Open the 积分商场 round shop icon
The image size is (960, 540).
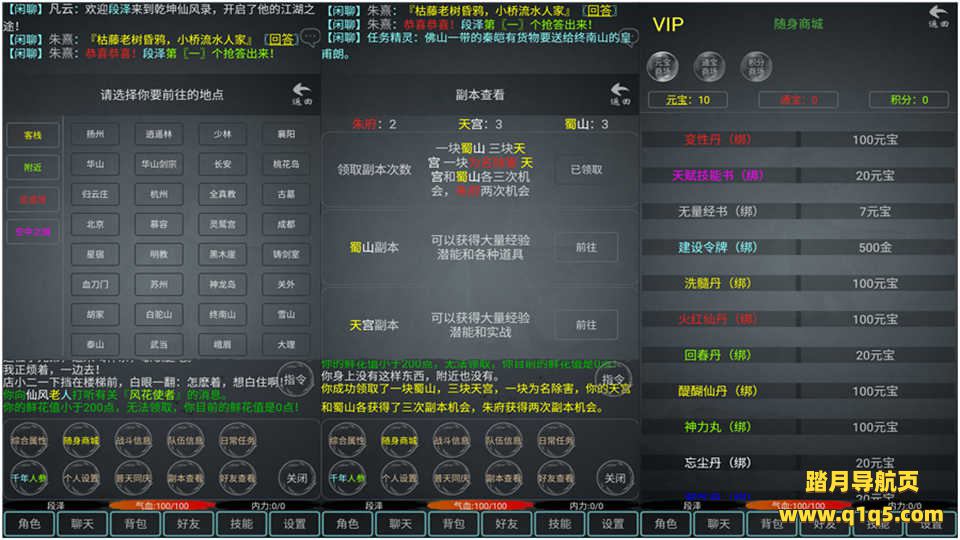click(x=756, y=66)
